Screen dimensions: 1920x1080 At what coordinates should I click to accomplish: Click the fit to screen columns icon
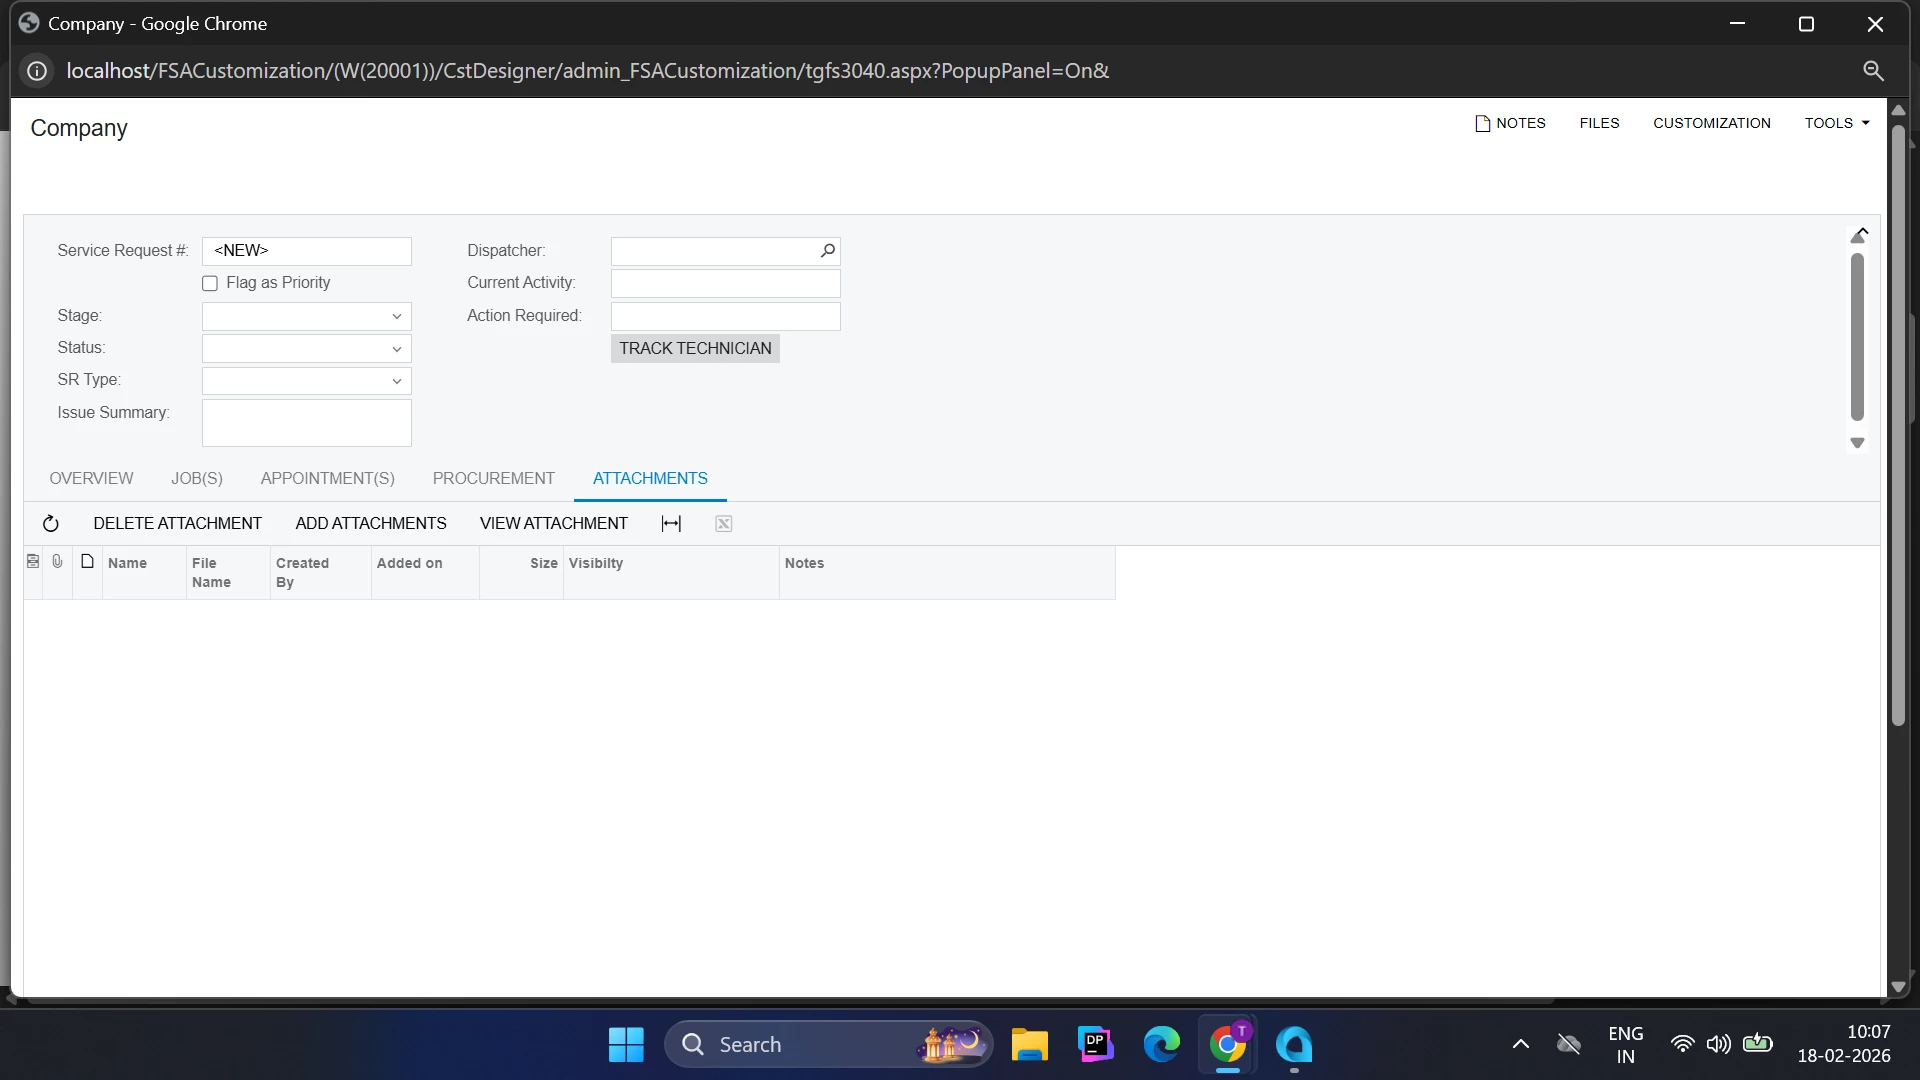click(671, 524)
